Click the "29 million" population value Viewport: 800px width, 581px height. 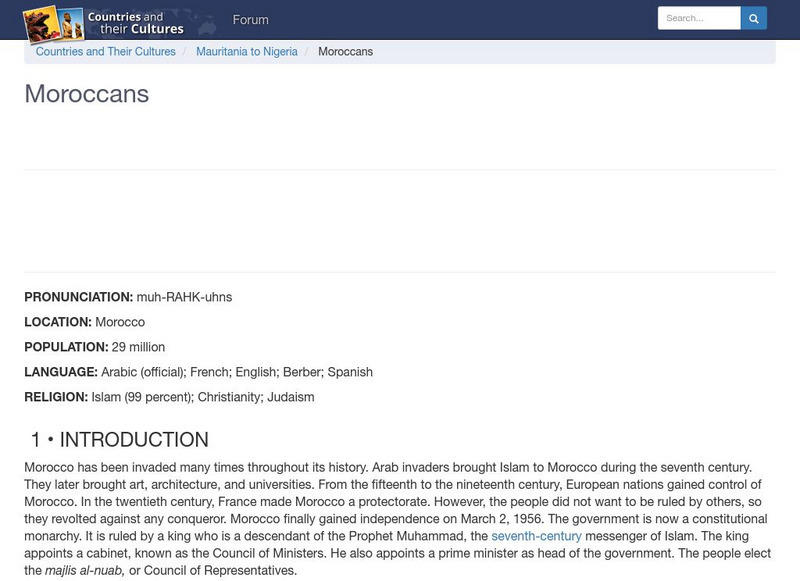(x=138, y=347)
